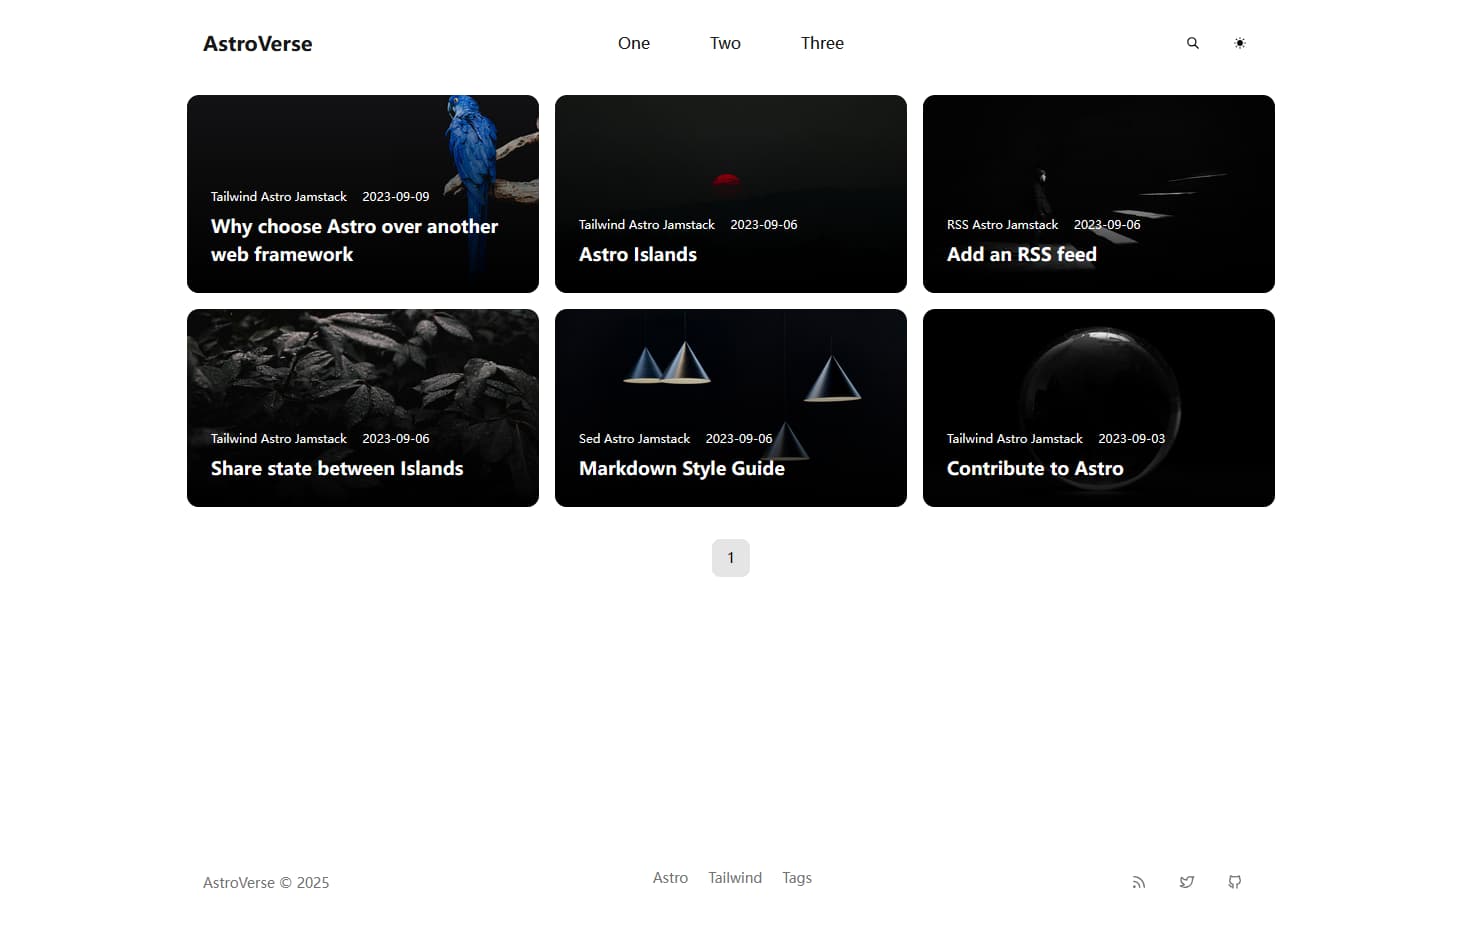1484x941 pixels.
Task: Follow the Astro footer link
Action: pyautogui.click(x=670, y=878)
